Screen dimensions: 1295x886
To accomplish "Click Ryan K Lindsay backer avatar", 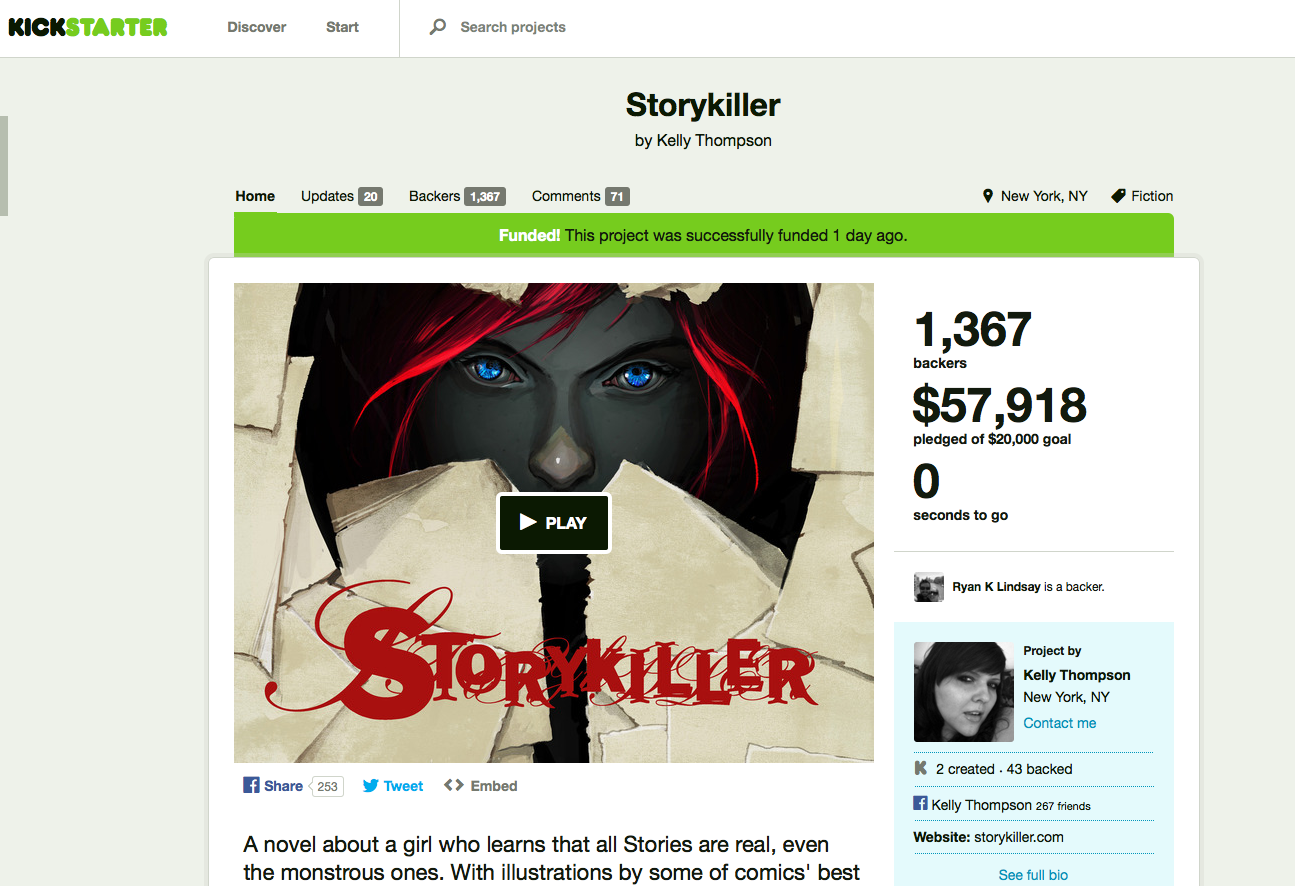I will pyautogui.click(x=929, y=587).
